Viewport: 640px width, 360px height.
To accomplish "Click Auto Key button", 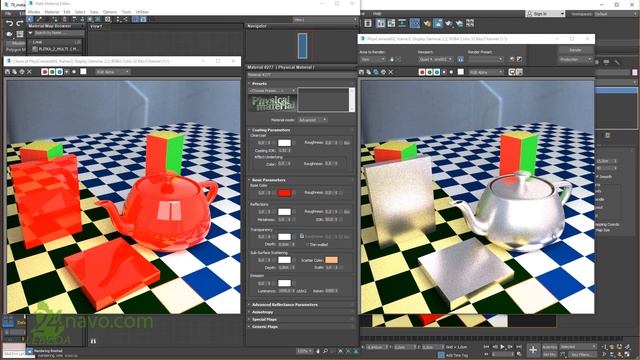I will pos(549,347).
